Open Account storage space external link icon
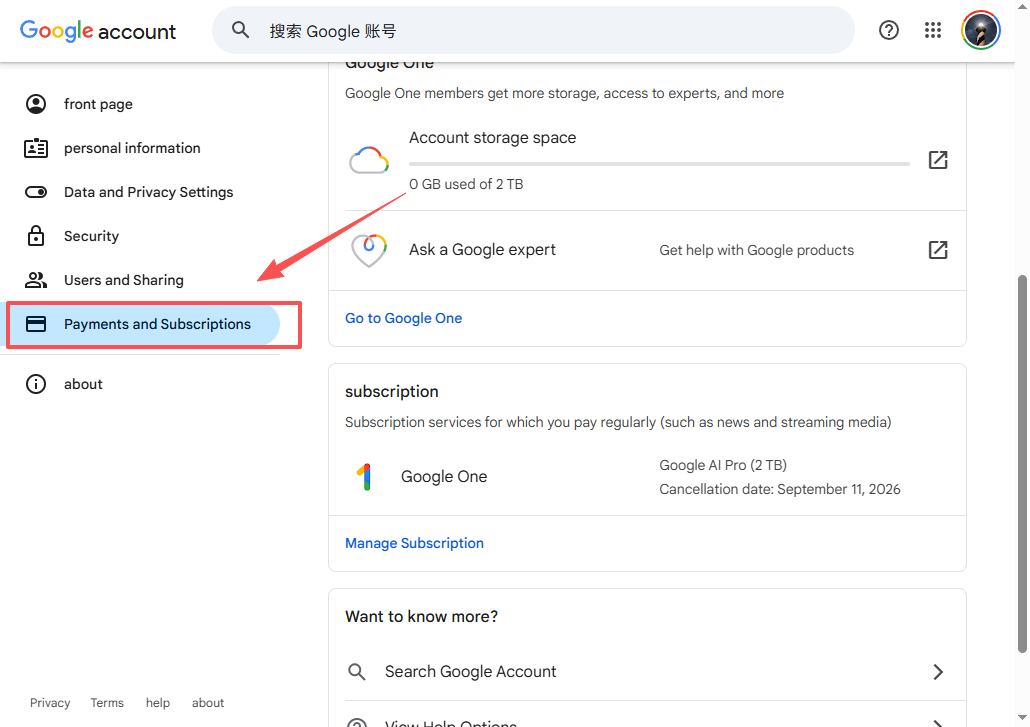Image resolution: width=1030 pixels, height=727 pixels. (937, 160)
